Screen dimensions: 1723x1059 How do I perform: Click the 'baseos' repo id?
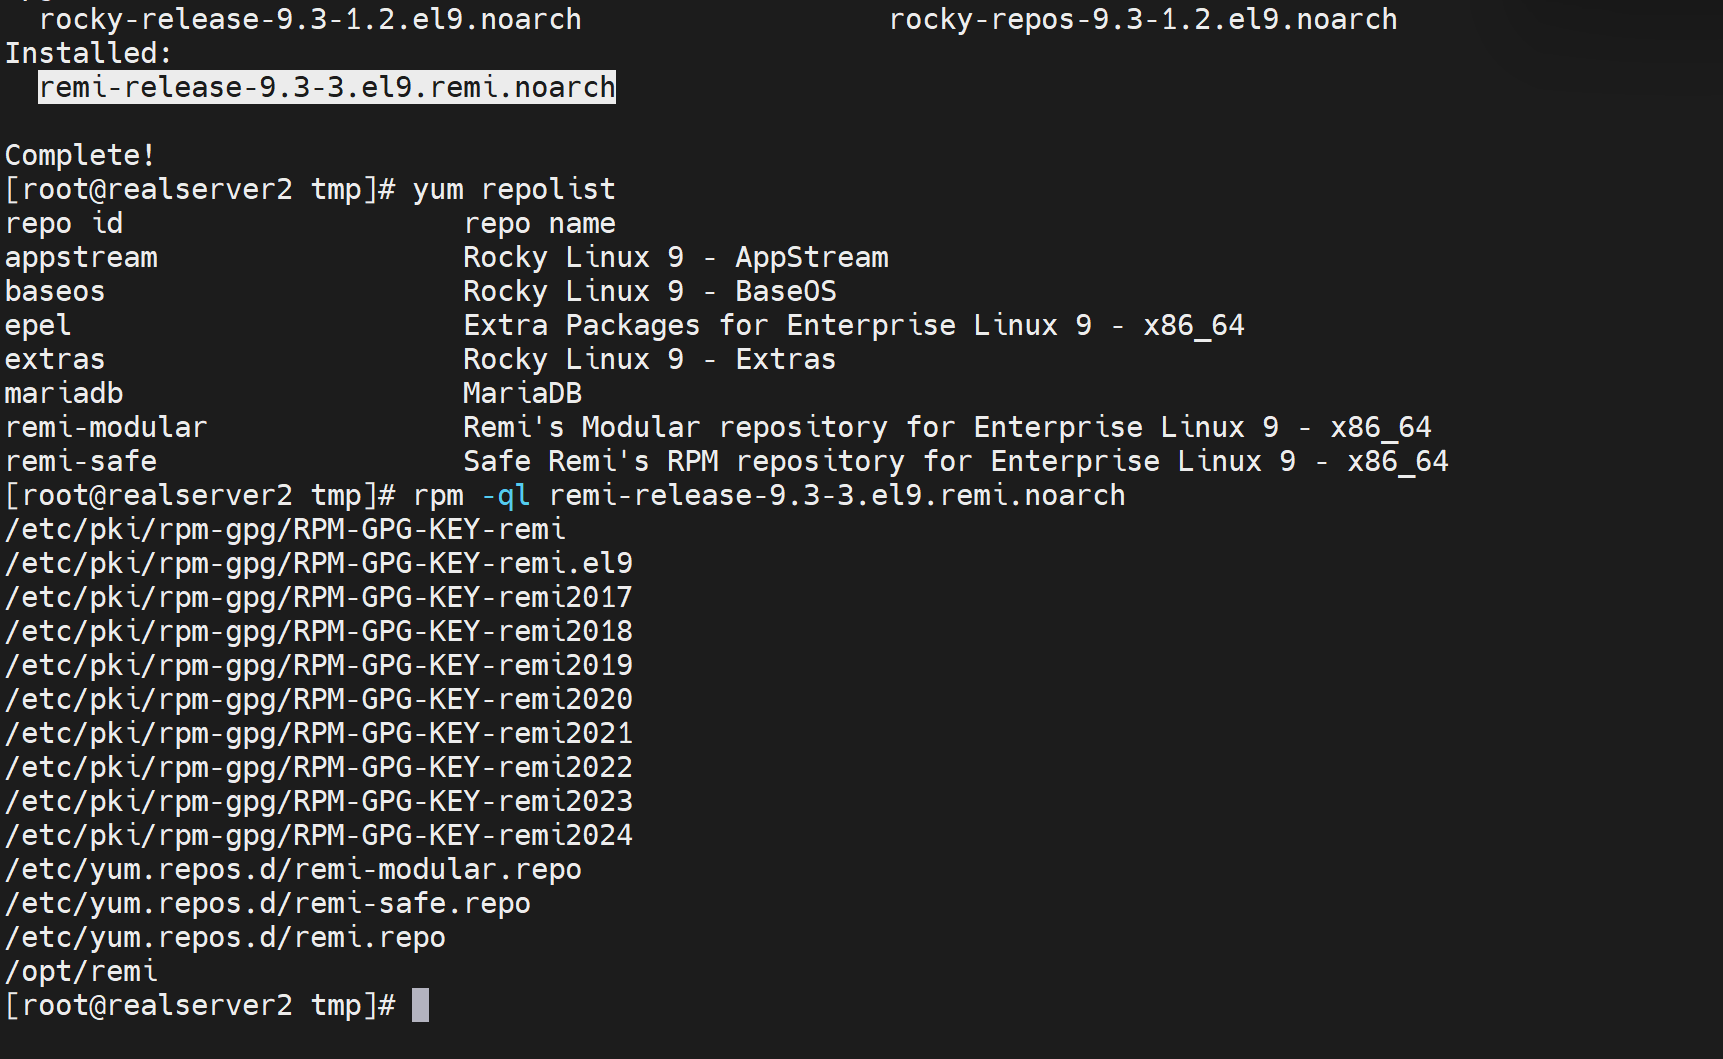tap(55, 292)
